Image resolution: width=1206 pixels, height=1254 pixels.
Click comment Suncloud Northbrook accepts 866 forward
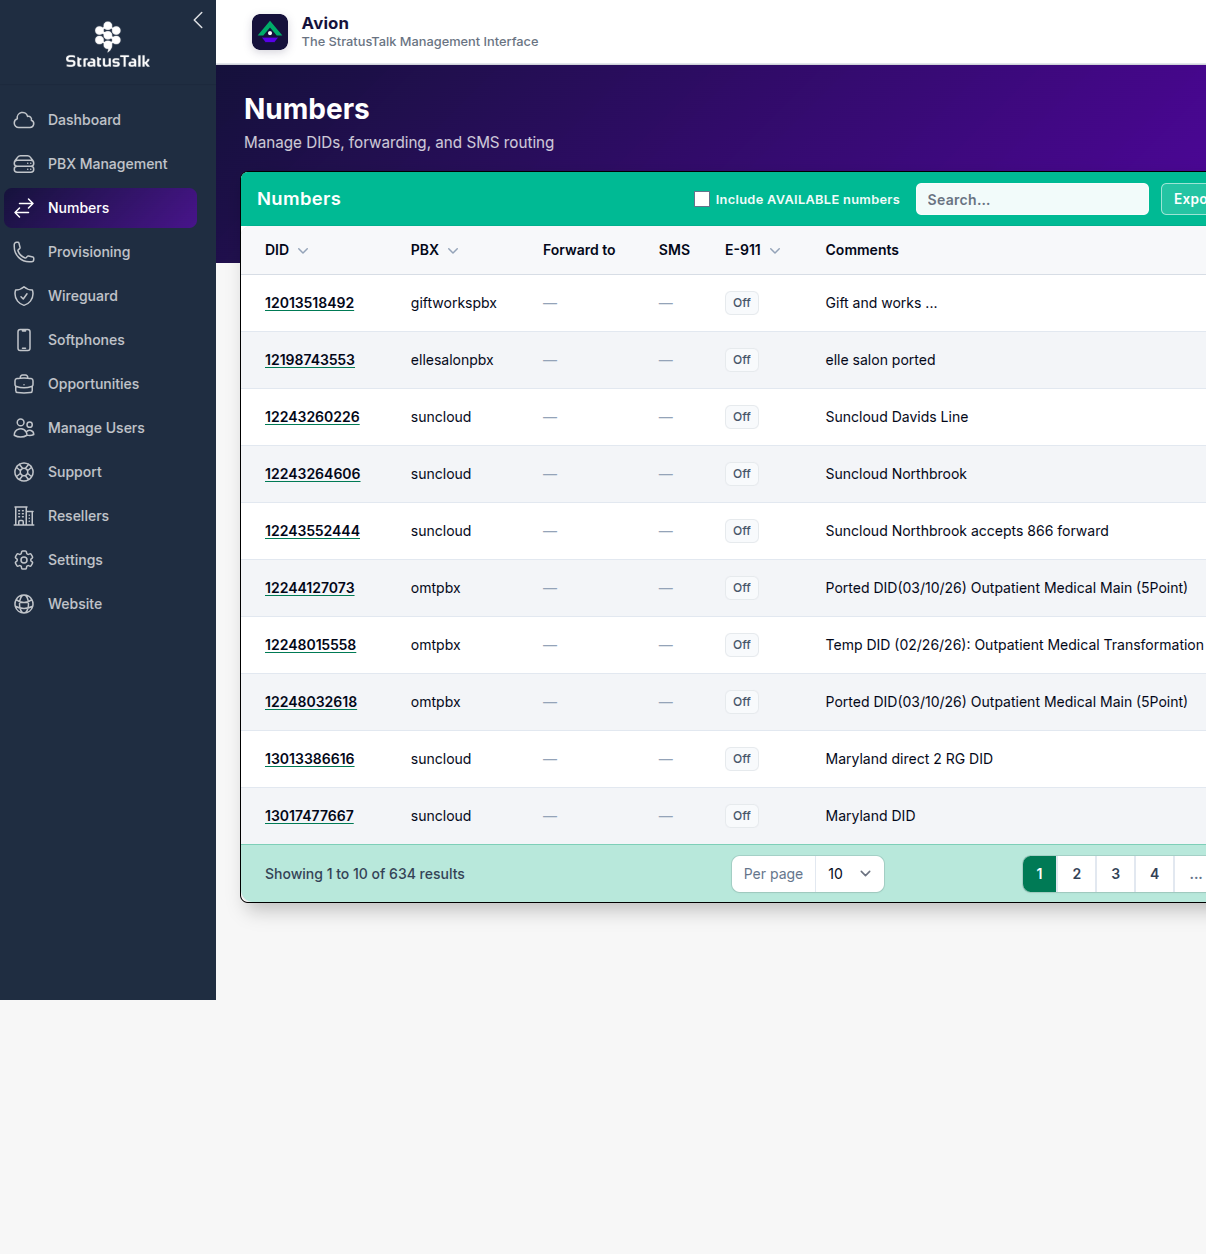pyautogui.click(x=967, y=531)
